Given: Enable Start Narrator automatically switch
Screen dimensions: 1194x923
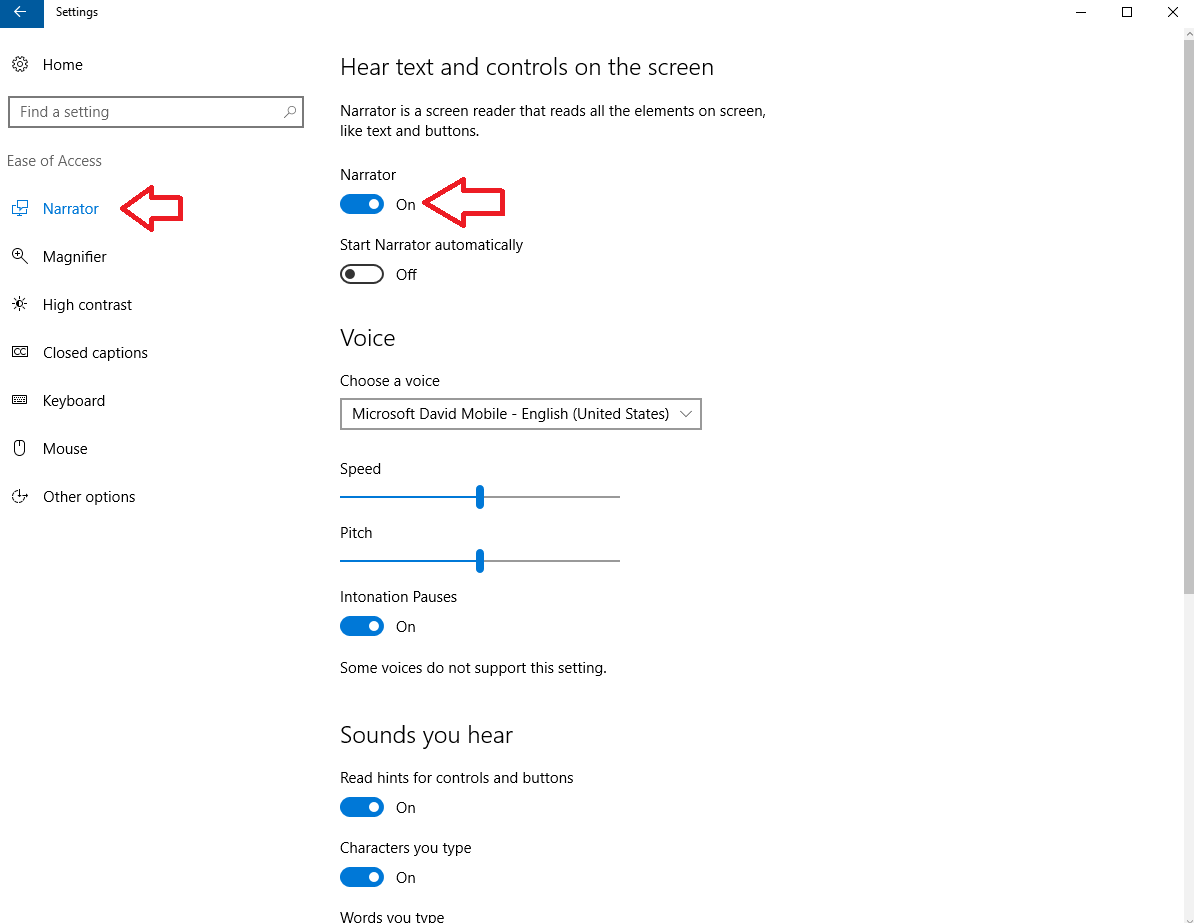Looking at the screenshot, I should pos(362,275).
